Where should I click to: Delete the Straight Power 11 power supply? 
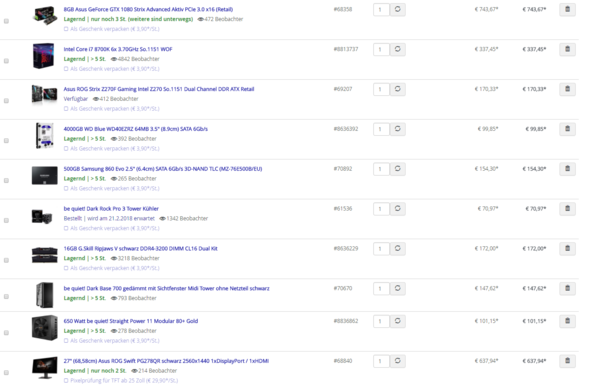(x=567, y=321)
